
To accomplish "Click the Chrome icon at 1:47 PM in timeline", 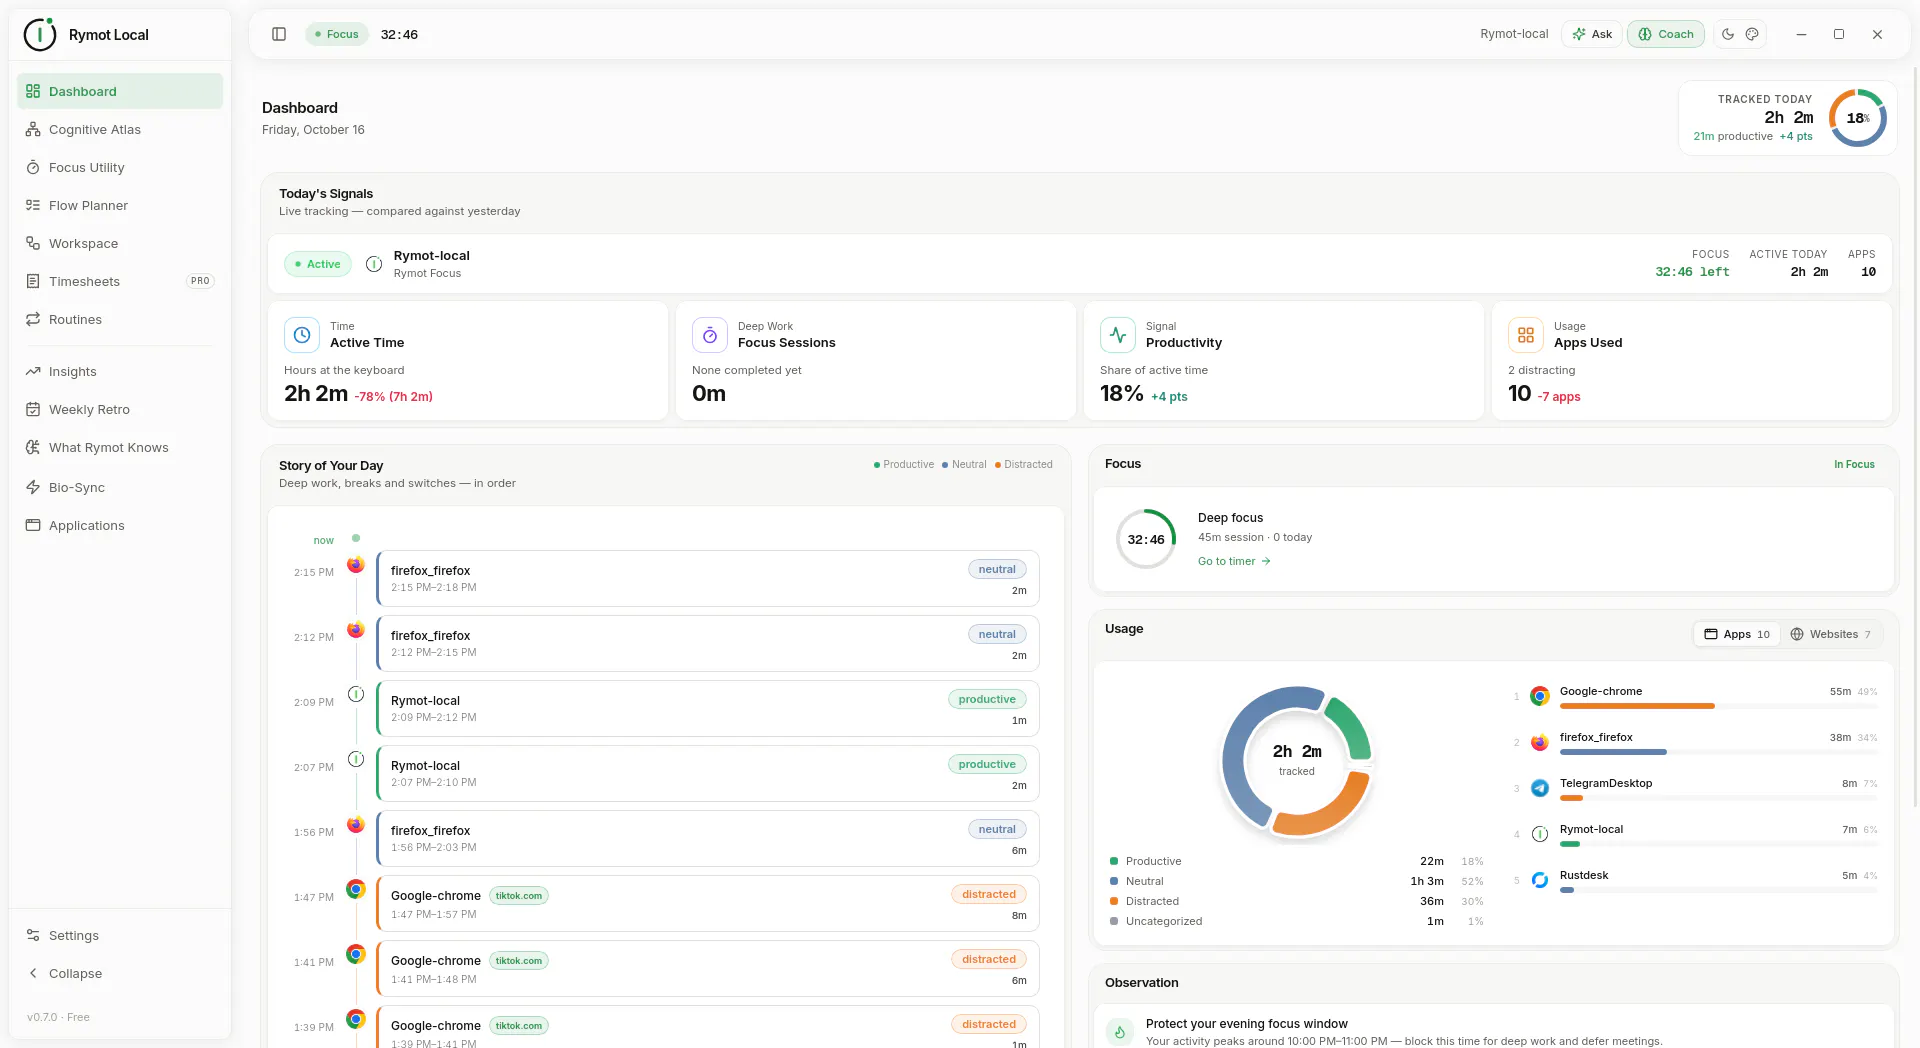I will [356, 889].
